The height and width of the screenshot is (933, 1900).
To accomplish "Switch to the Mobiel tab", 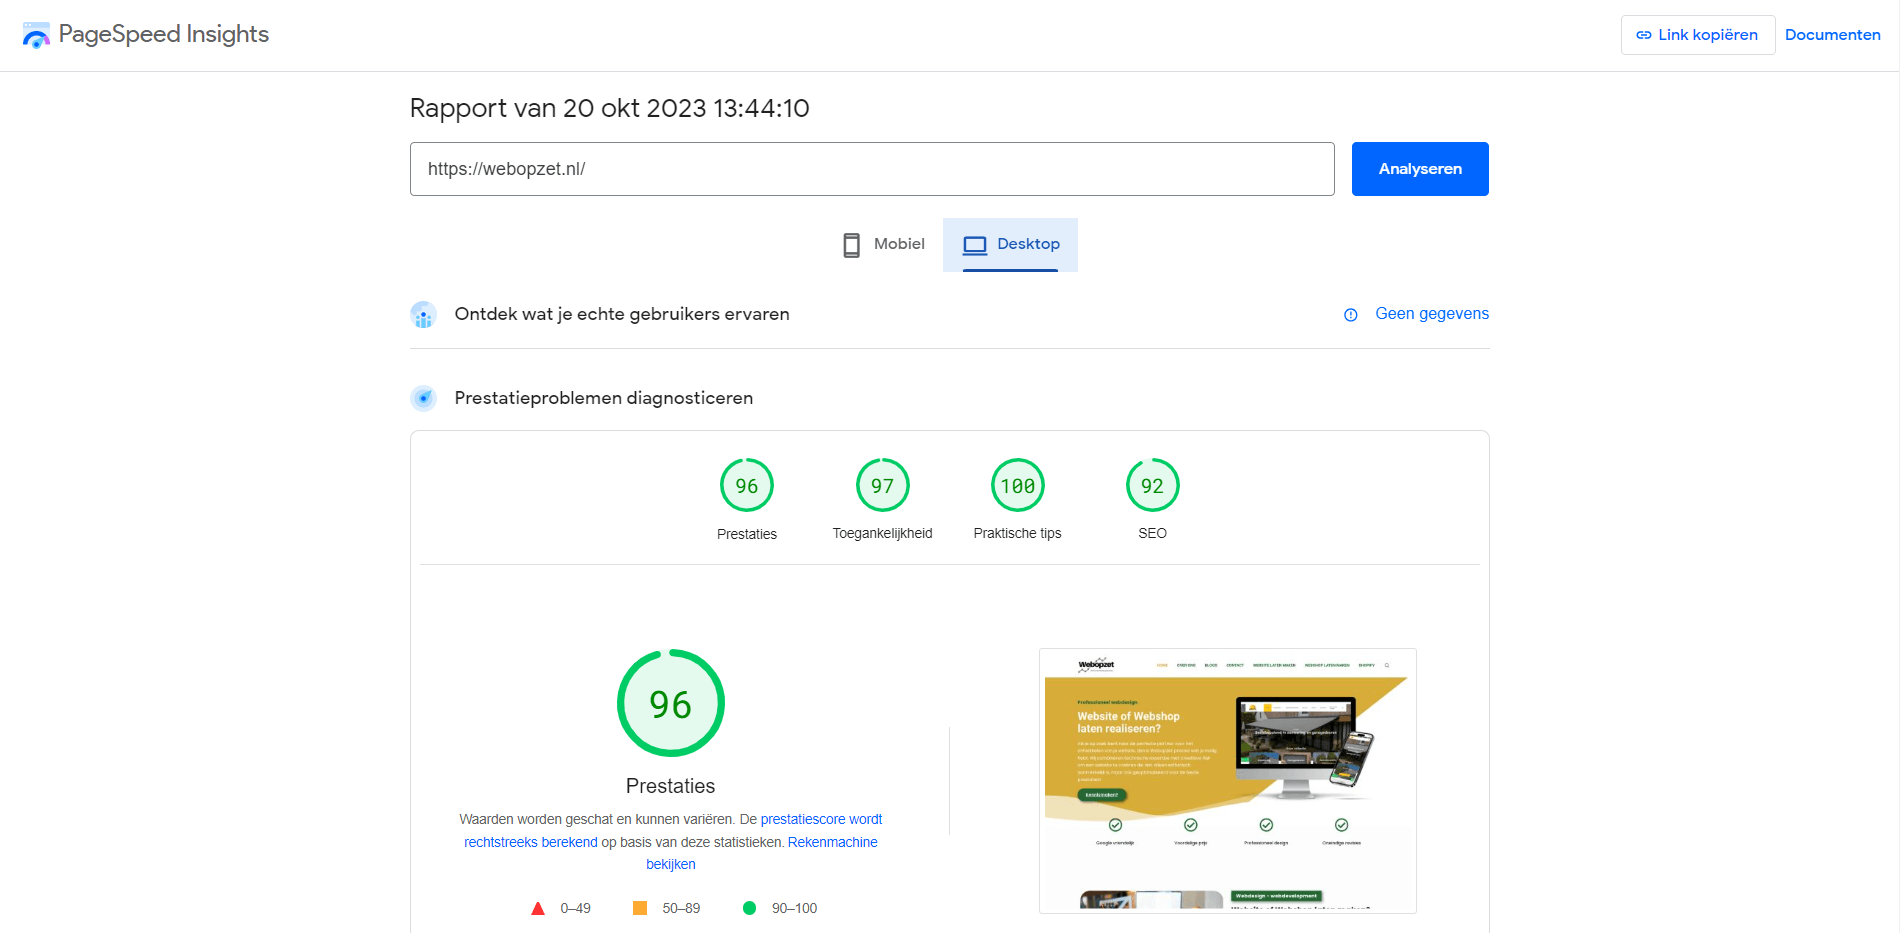I will click(884, 244).
